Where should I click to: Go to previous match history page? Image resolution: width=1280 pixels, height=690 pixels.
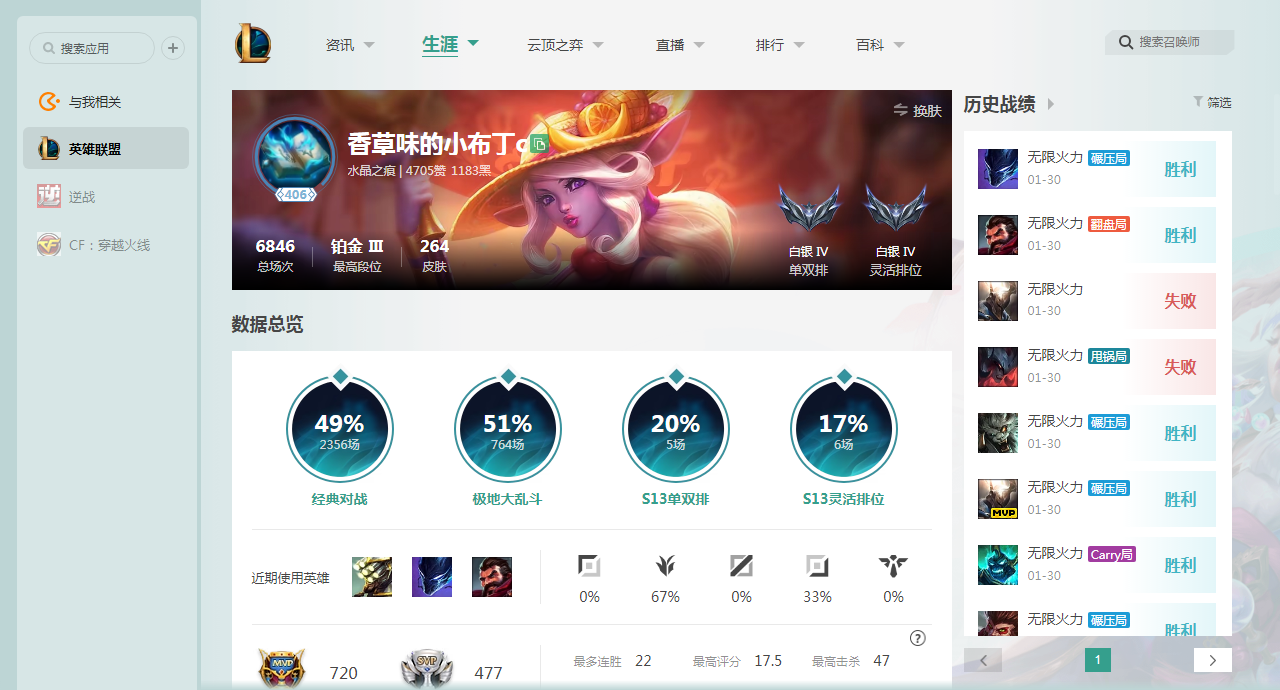pyautogui.click(x=983, y=660)
